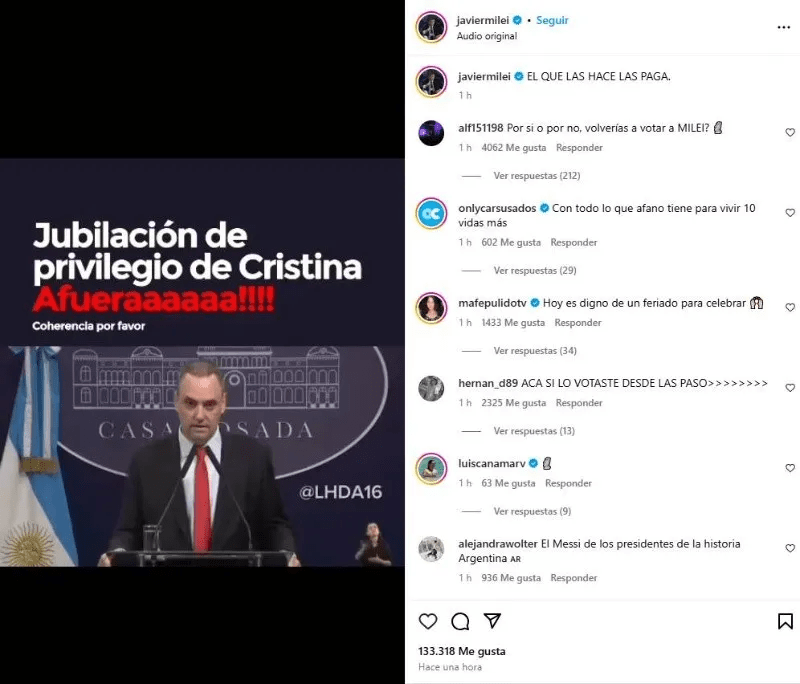Expand Ver respuestas (212)
This screenshot has width=800, height=684.
(537, 175)
